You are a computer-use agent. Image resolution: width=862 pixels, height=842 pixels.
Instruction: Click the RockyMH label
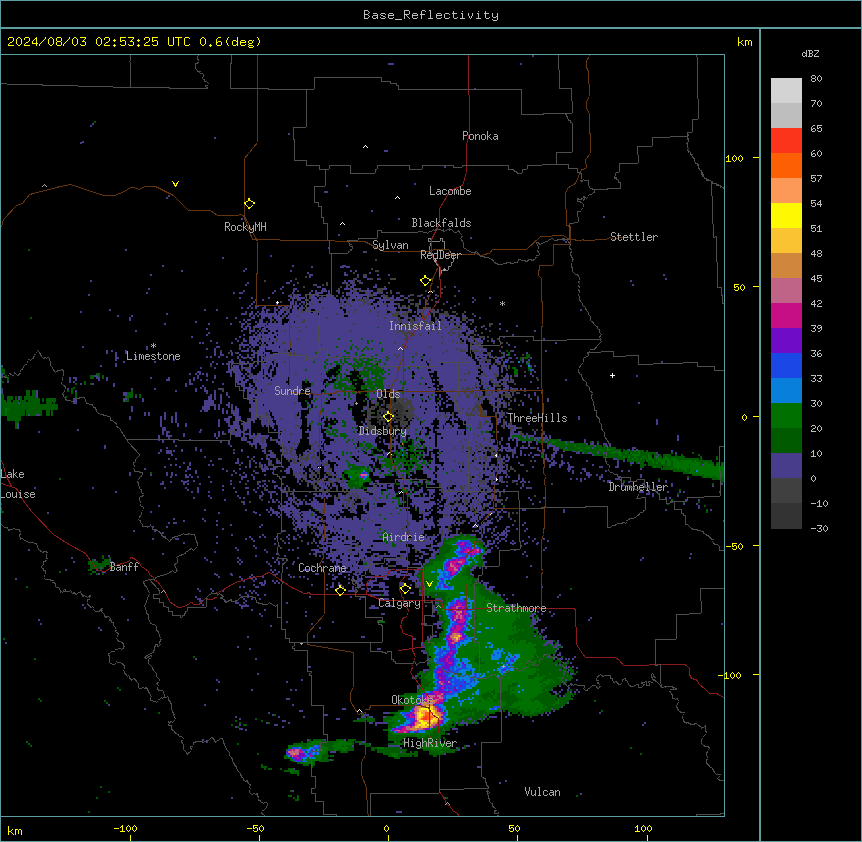[245, 227]
